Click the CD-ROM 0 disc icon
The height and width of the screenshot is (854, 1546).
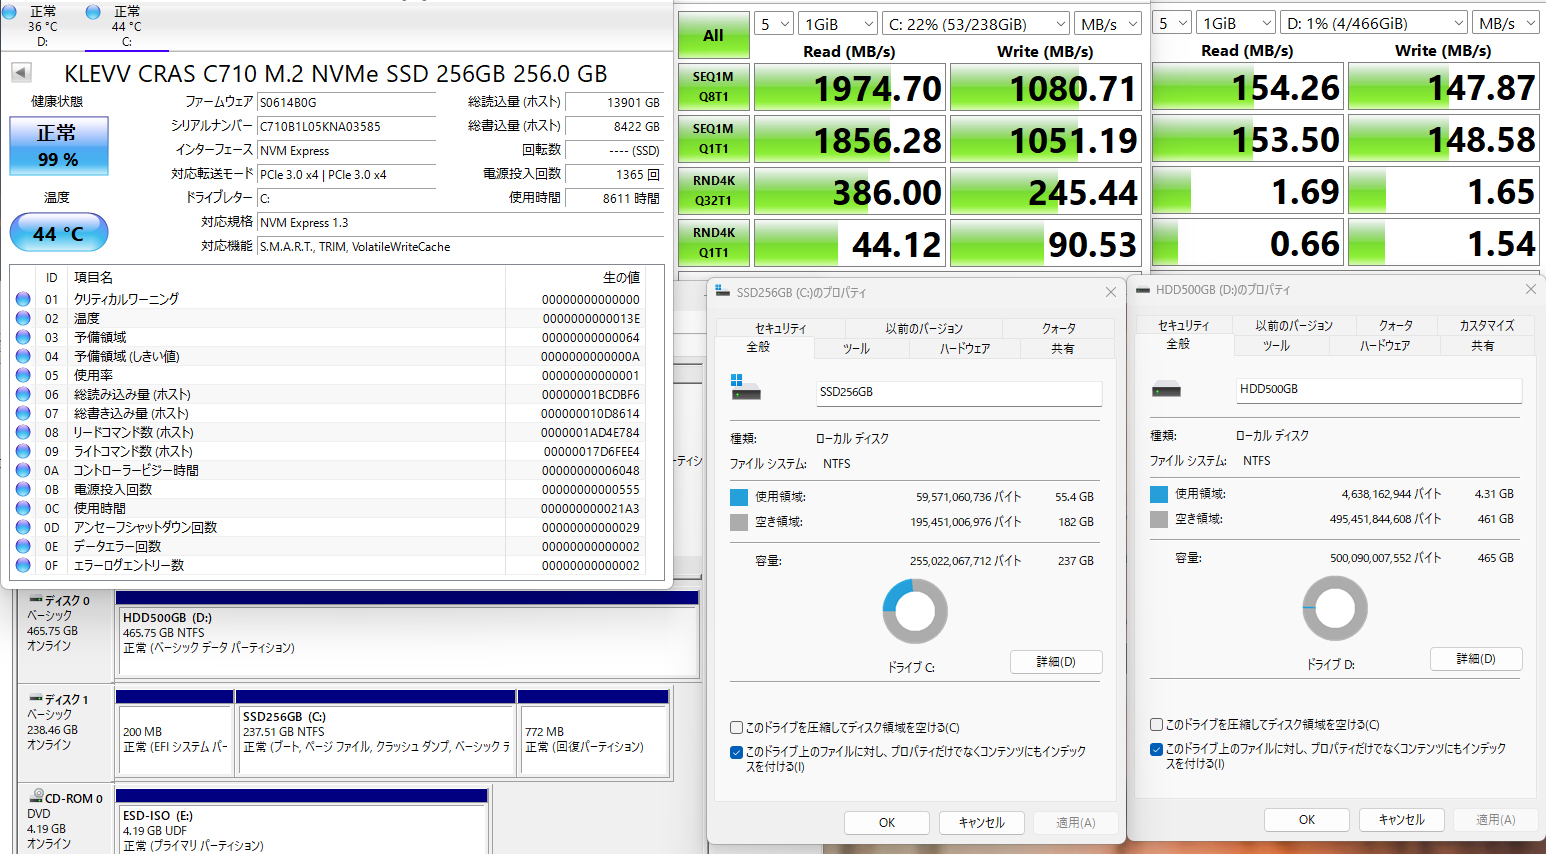(36, 796)
